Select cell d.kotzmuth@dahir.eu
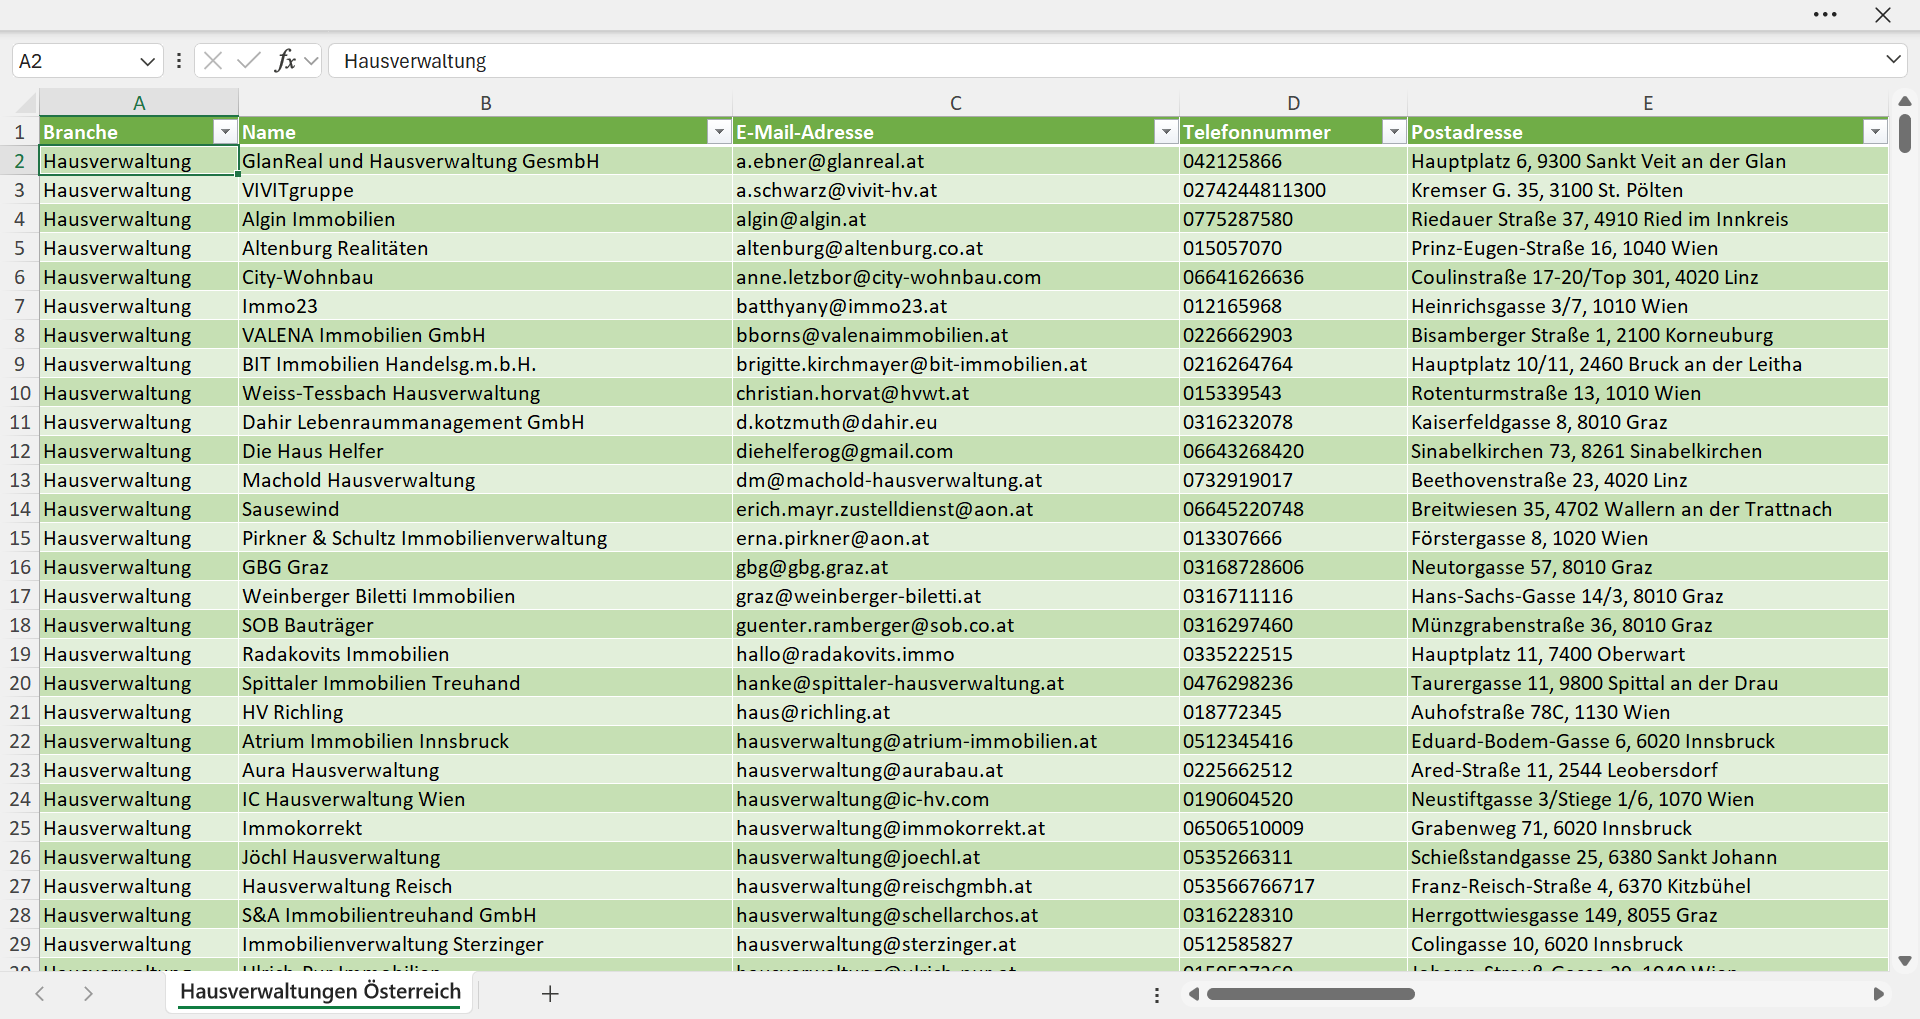The width and height of the screenshot is (1920, 1019). tap(956, 422)
